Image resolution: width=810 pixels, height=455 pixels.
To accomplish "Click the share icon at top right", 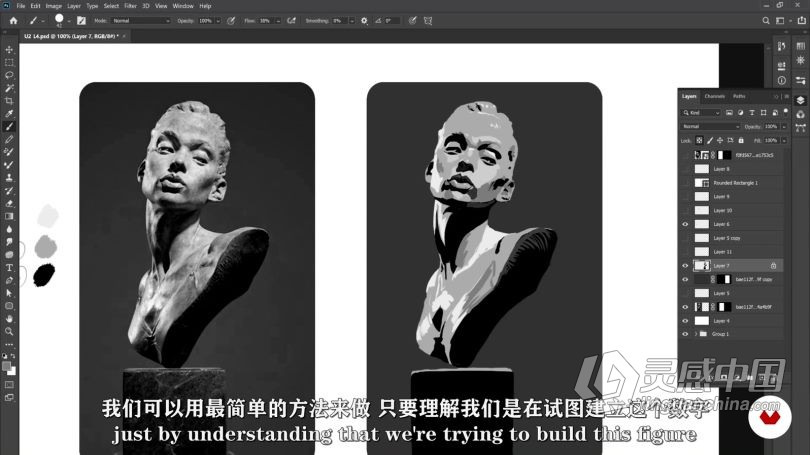I will pos(801,21).
